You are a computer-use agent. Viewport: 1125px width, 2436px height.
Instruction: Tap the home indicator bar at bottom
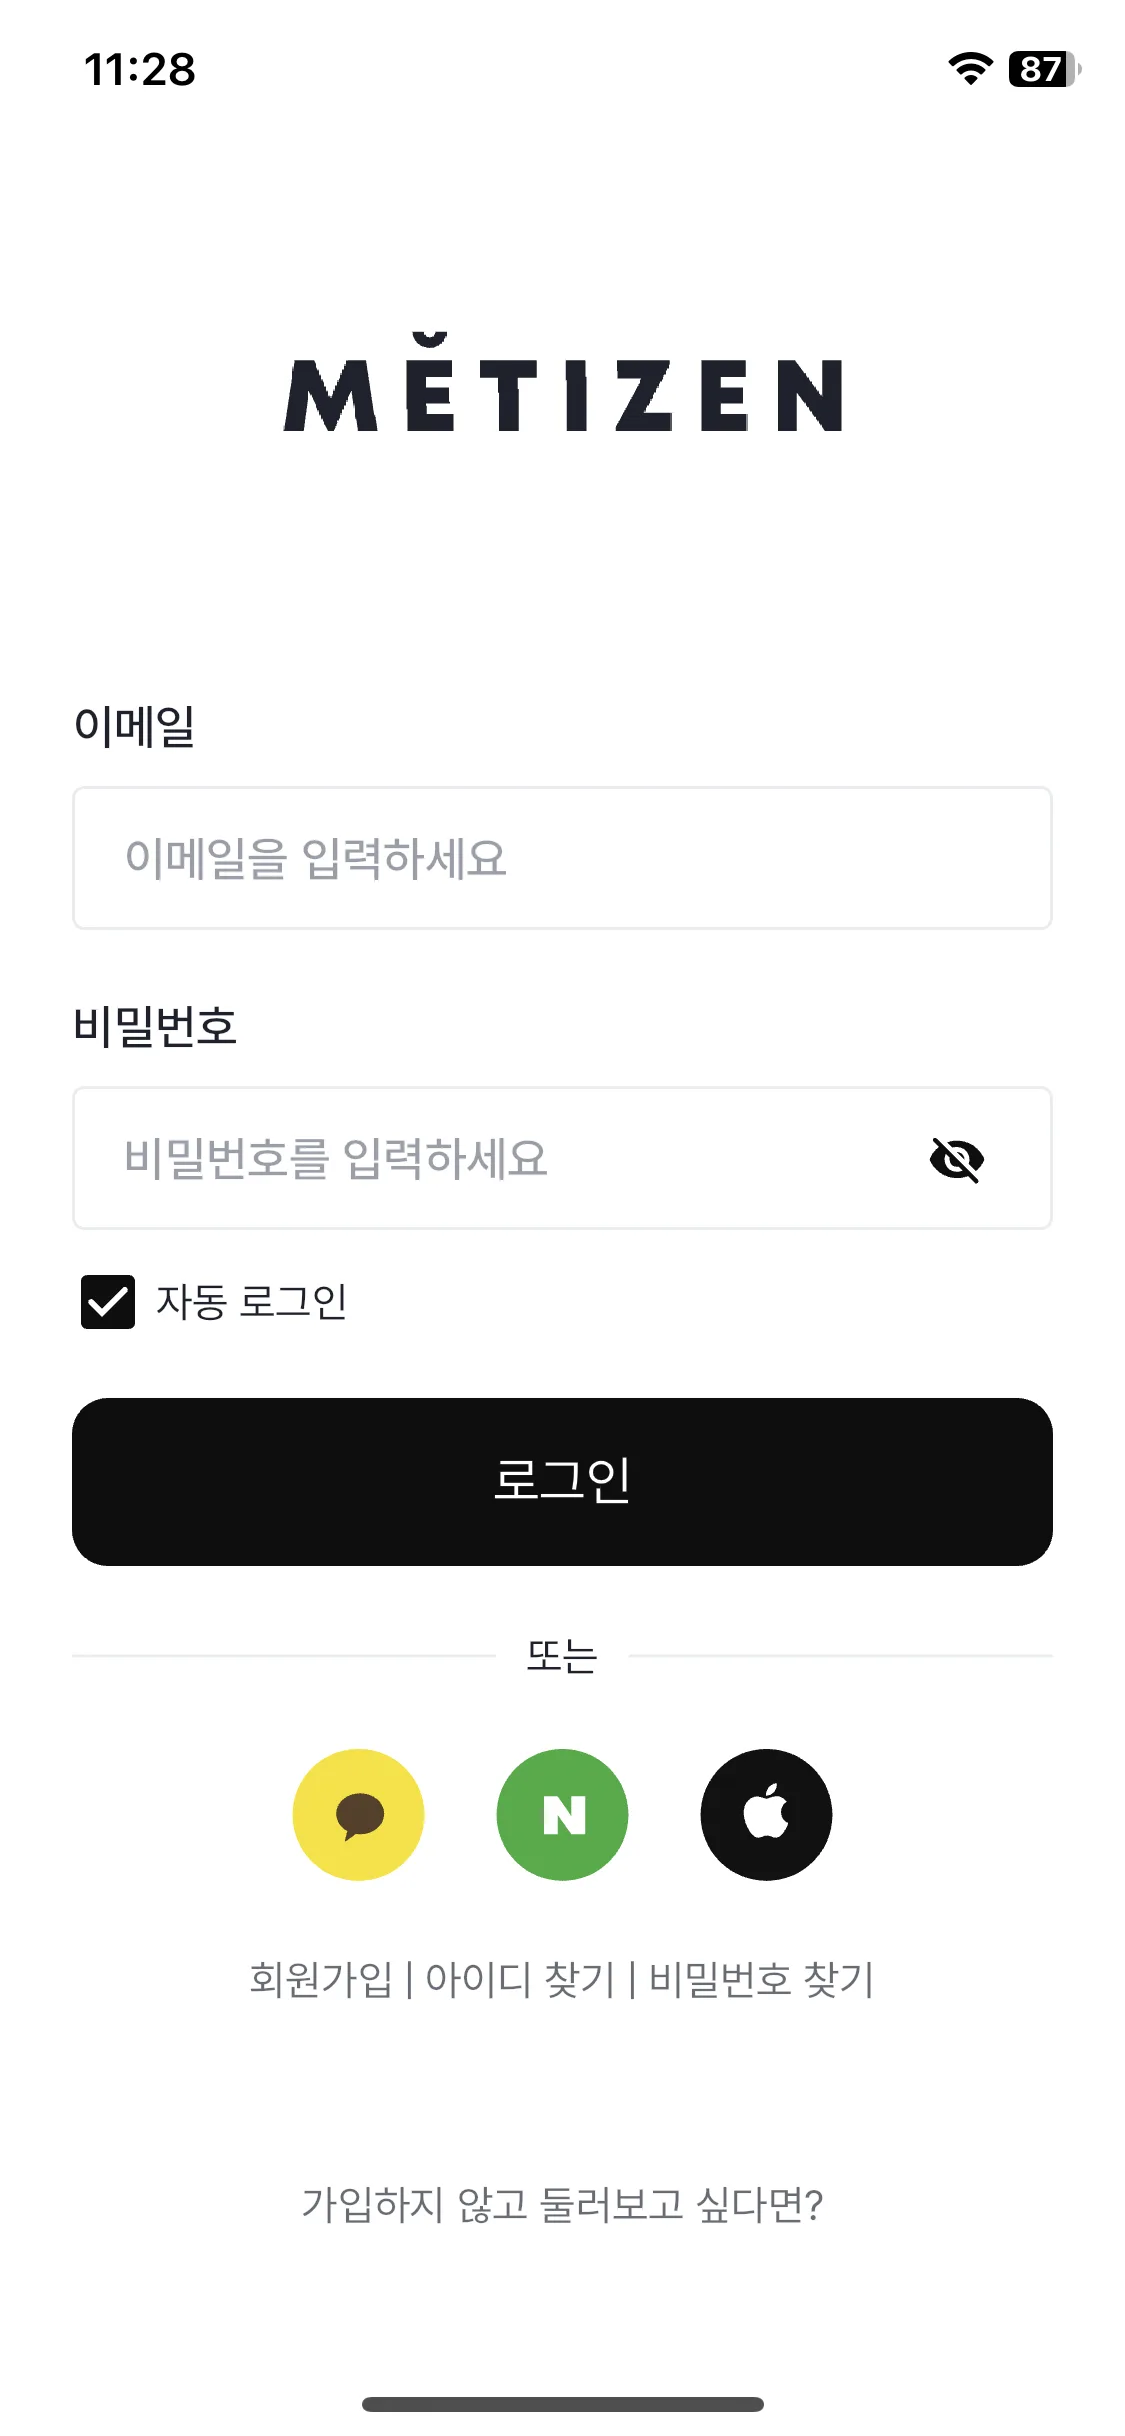(563, 2404)
